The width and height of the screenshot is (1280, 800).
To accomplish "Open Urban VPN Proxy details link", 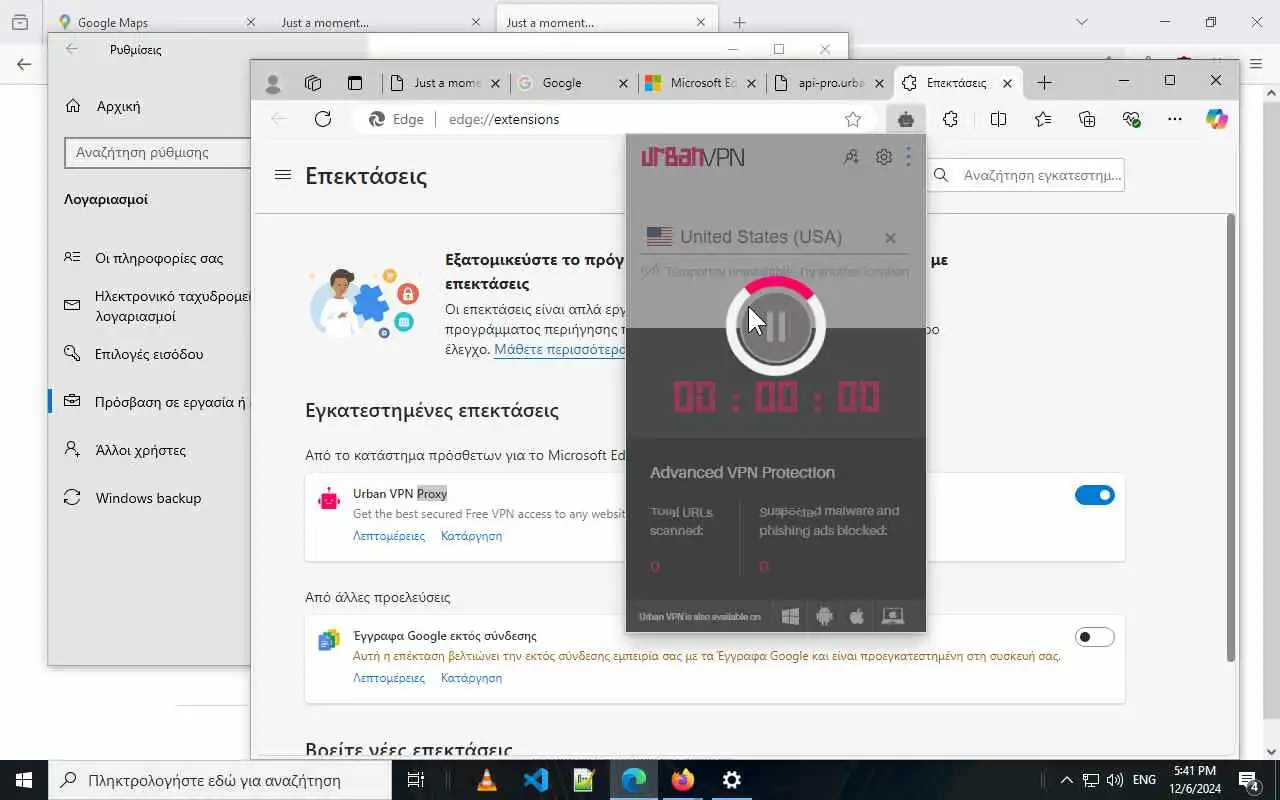I will [x=389, y=536].
